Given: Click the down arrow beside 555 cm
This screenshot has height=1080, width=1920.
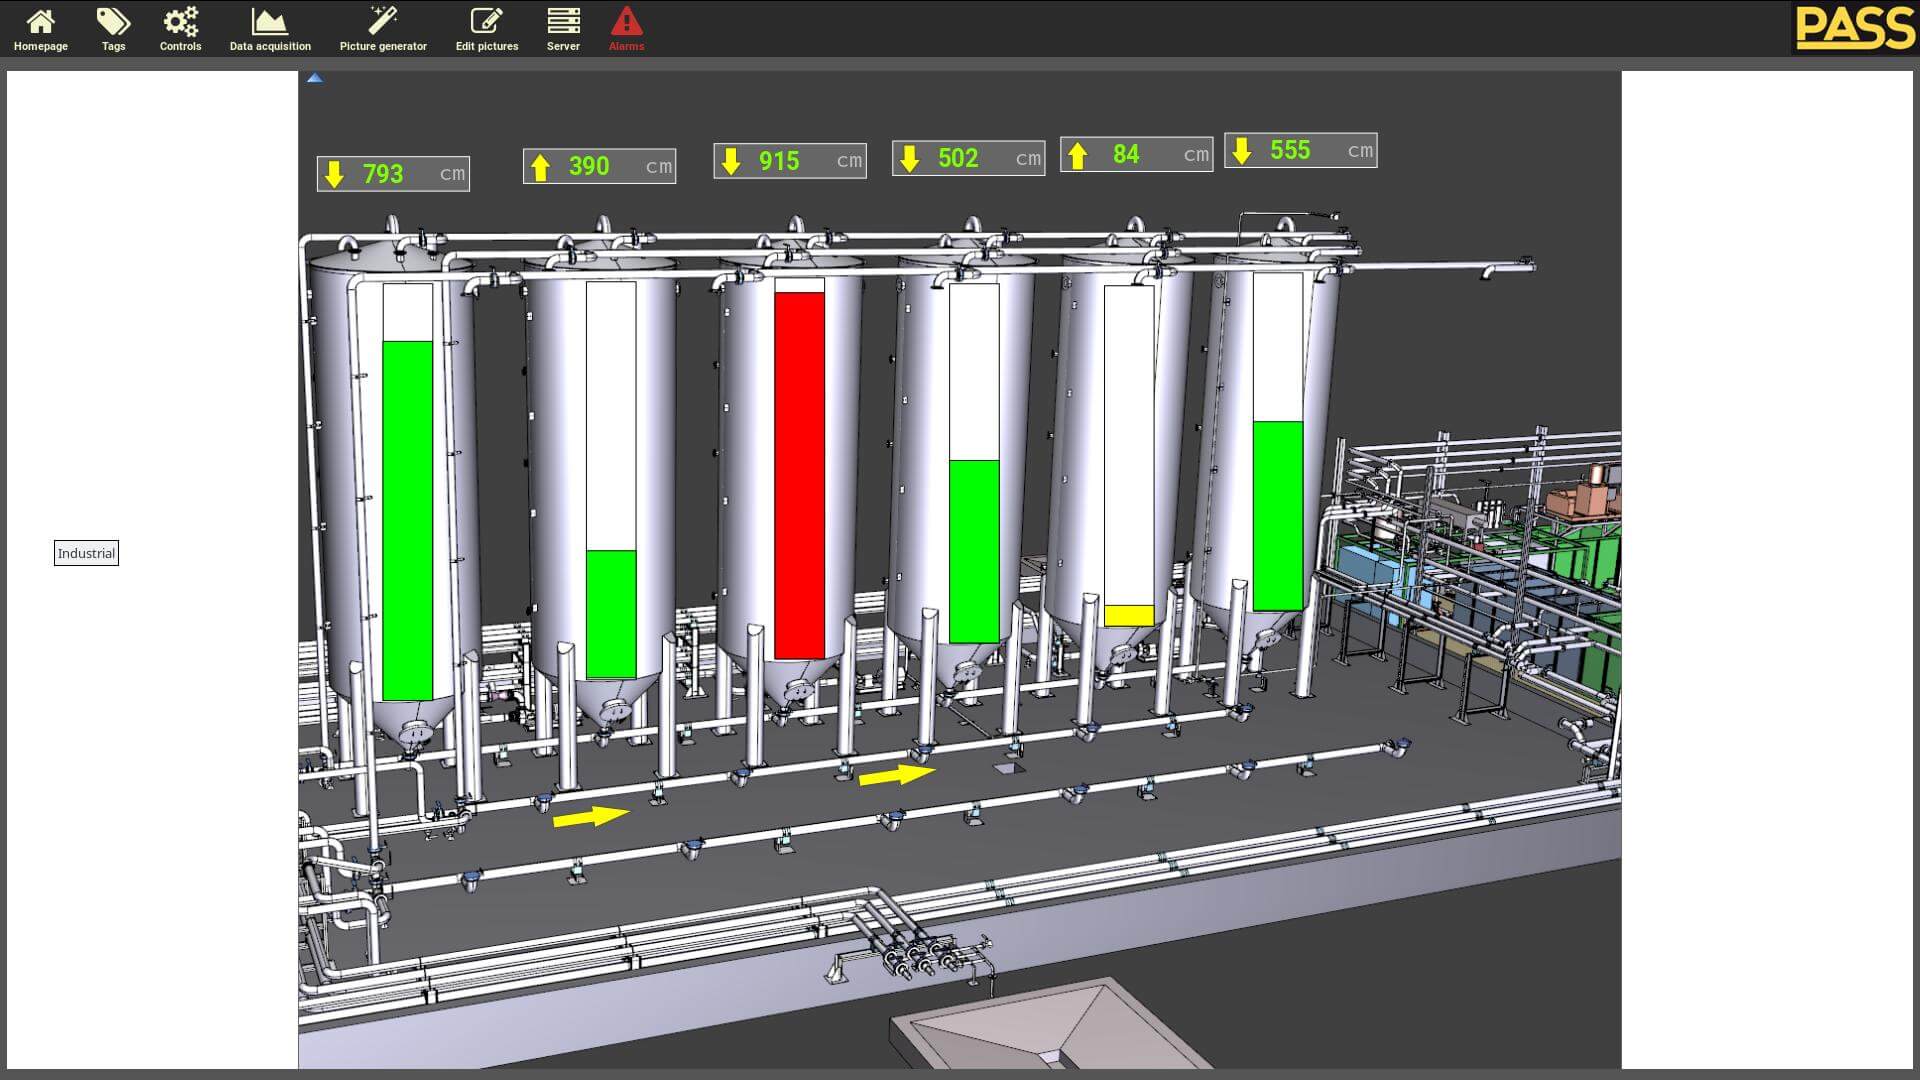Looking at the screenshot, I should (x=1242, y=151).
